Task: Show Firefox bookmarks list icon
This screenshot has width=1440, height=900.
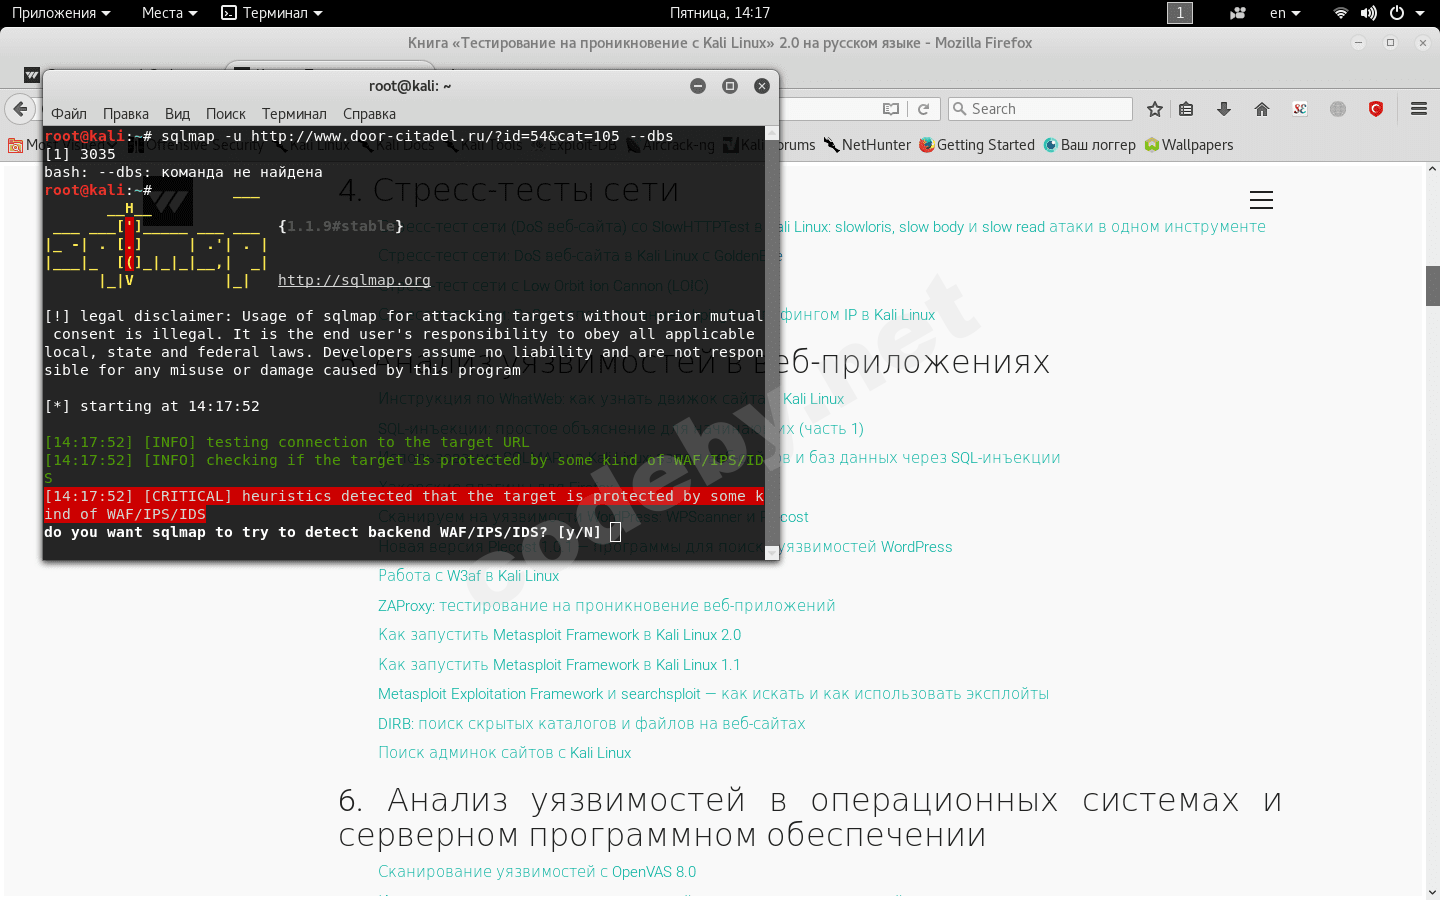Action: click(x=1187, y=109)
